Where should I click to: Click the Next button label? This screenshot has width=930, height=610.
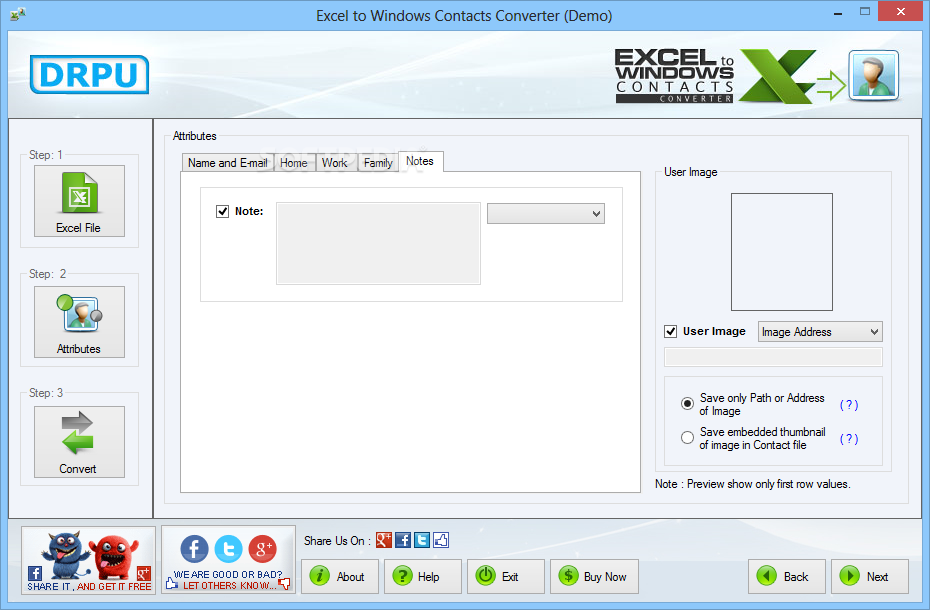click(x=877, y=577)
